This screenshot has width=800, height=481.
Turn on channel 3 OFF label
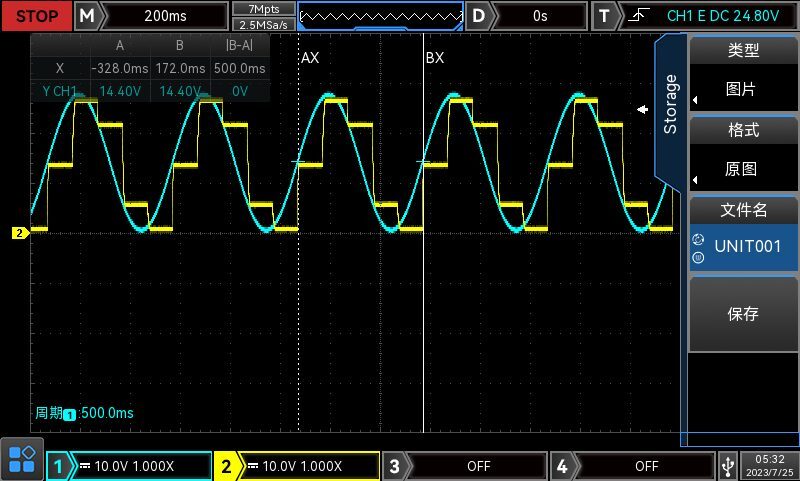[478, 466]
